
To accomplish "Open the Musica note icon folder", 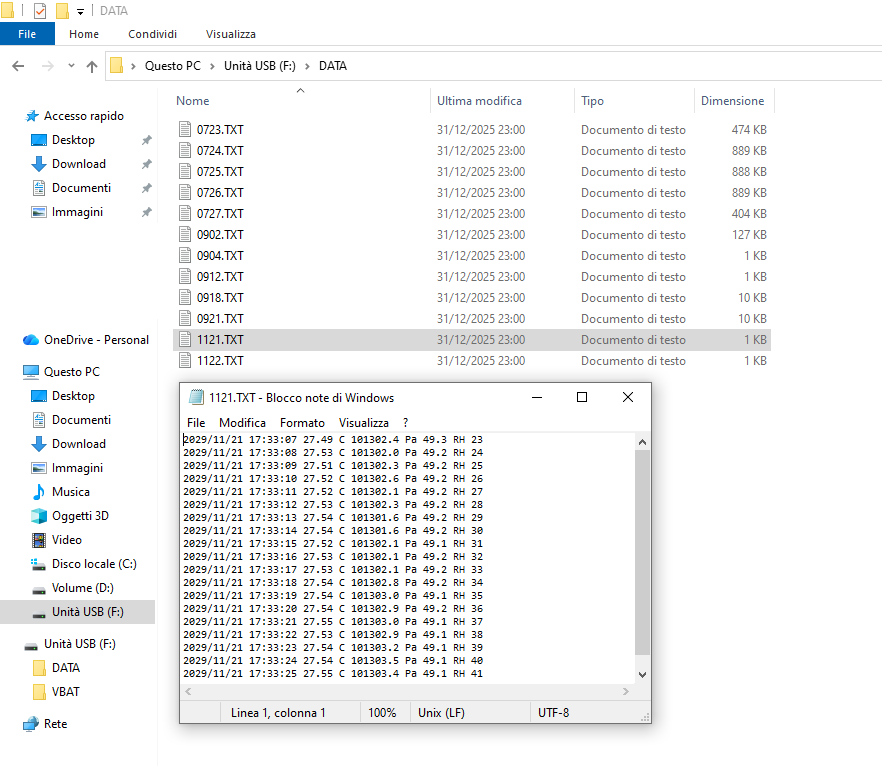I will coord(39,492).
